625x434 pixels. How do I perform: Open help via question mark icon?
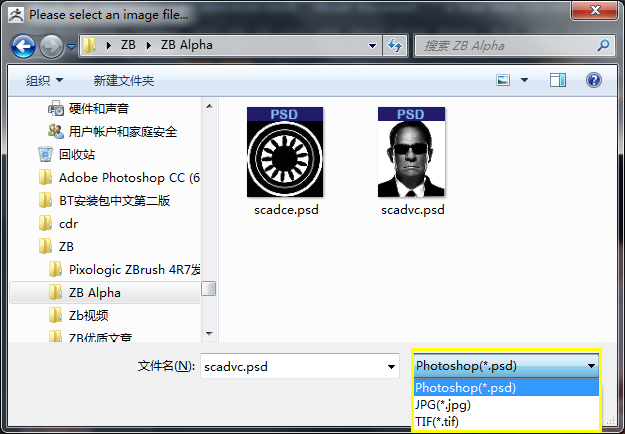(594, 80)
